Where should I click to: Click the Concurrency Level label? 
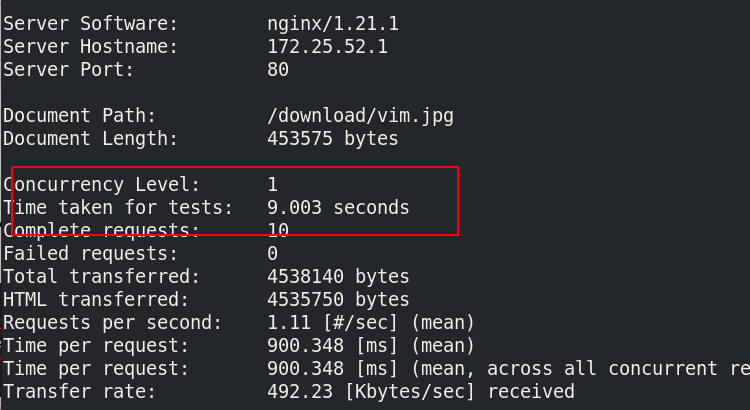coord(101,184)
